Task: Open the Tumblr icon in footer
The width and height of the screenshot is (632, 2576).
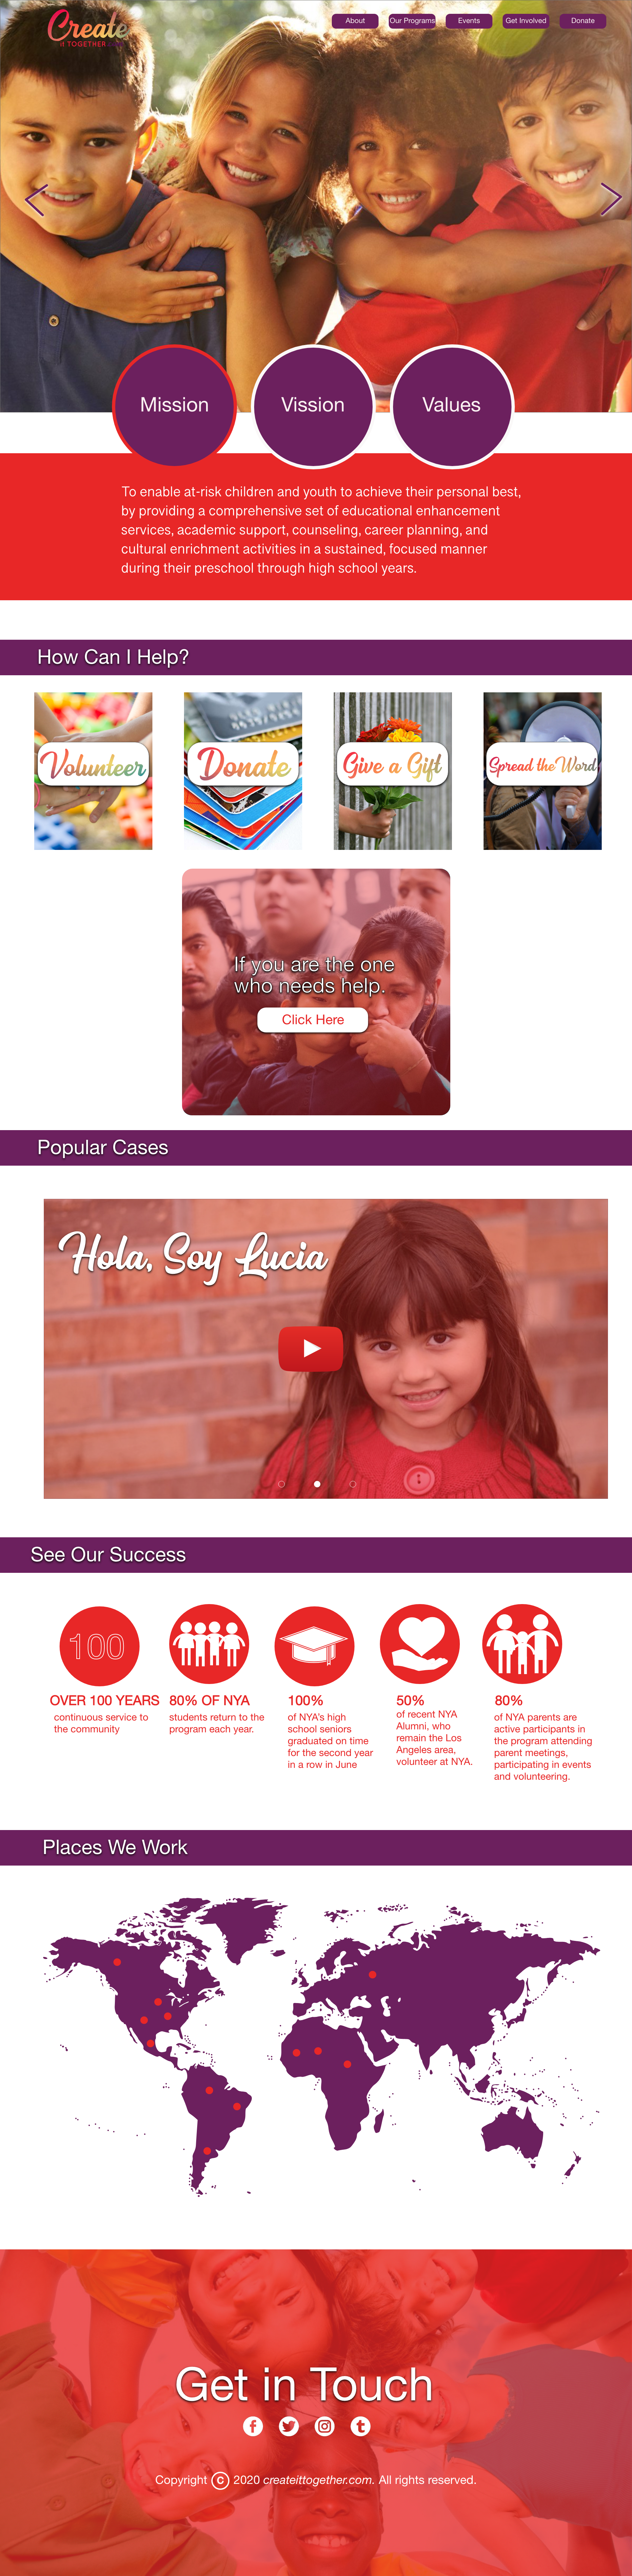Action: (x=361, y=2426)
